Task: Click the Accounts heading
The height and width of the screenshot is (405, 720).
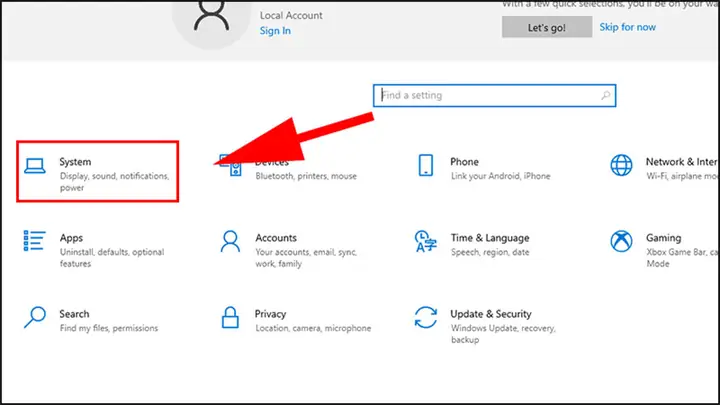Action: (x=276, y=238)
